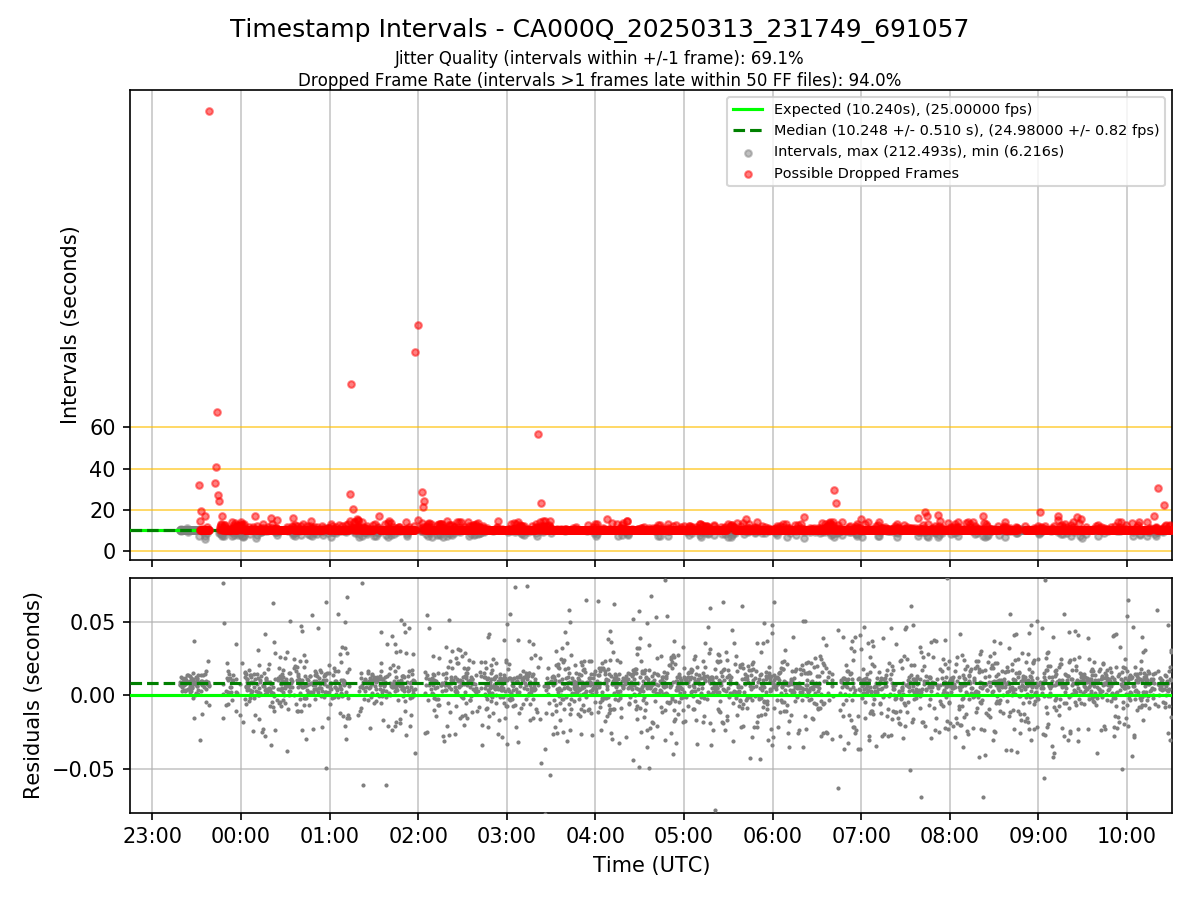The width and height of the screenshot is (1200, 900).
Task: Click the '04:00' x-axis tick label
Action: click(x=595, y=836)
